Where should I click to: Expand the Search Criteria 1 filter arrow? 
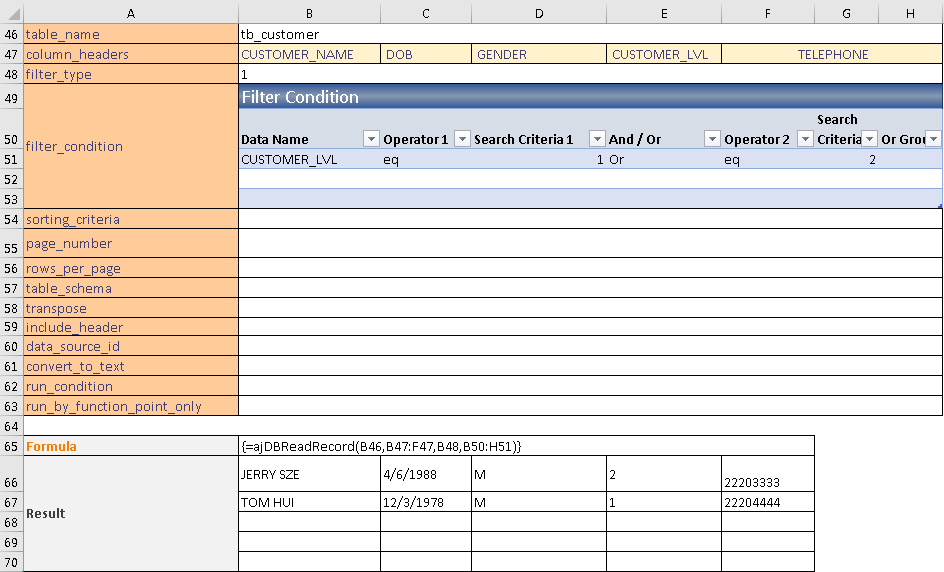(597, 139)
